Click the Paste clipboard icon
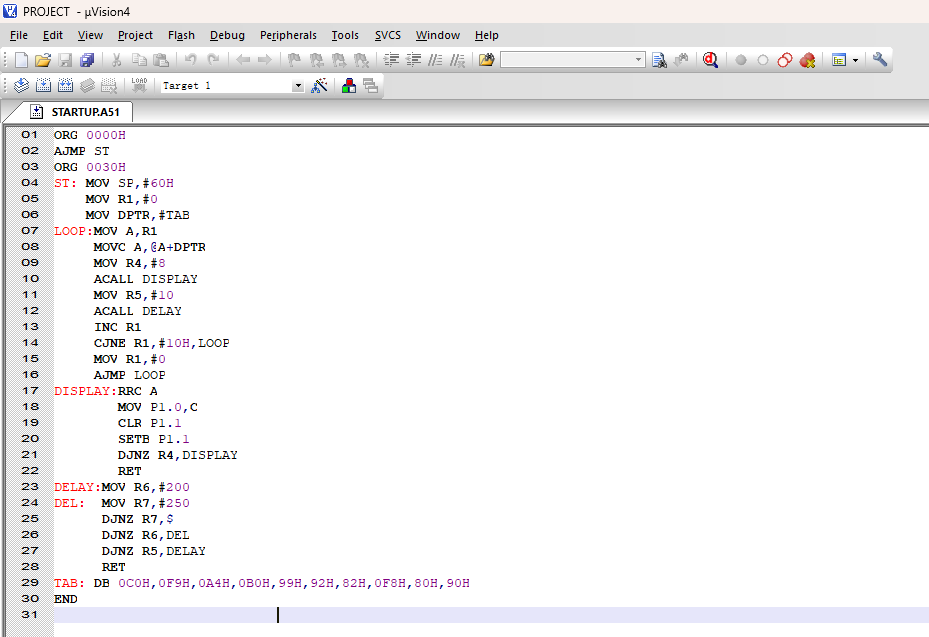929x637 pixels. (161, 60)
